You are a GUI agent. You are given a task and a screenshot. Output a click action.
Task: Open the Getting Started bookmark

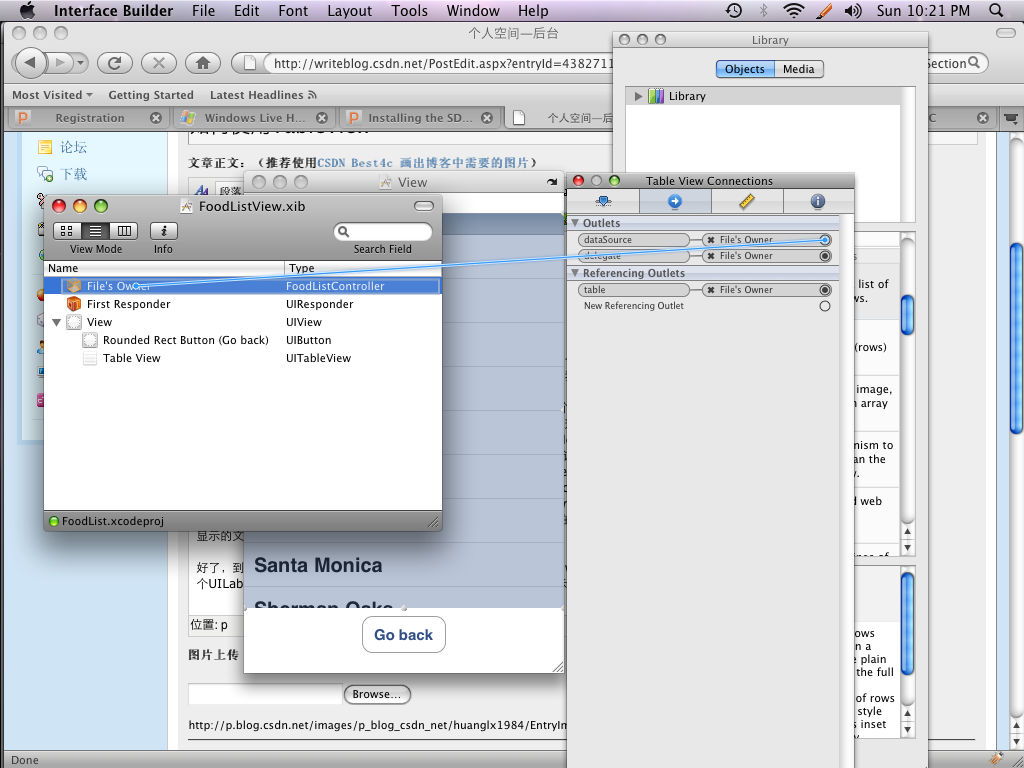151,95
